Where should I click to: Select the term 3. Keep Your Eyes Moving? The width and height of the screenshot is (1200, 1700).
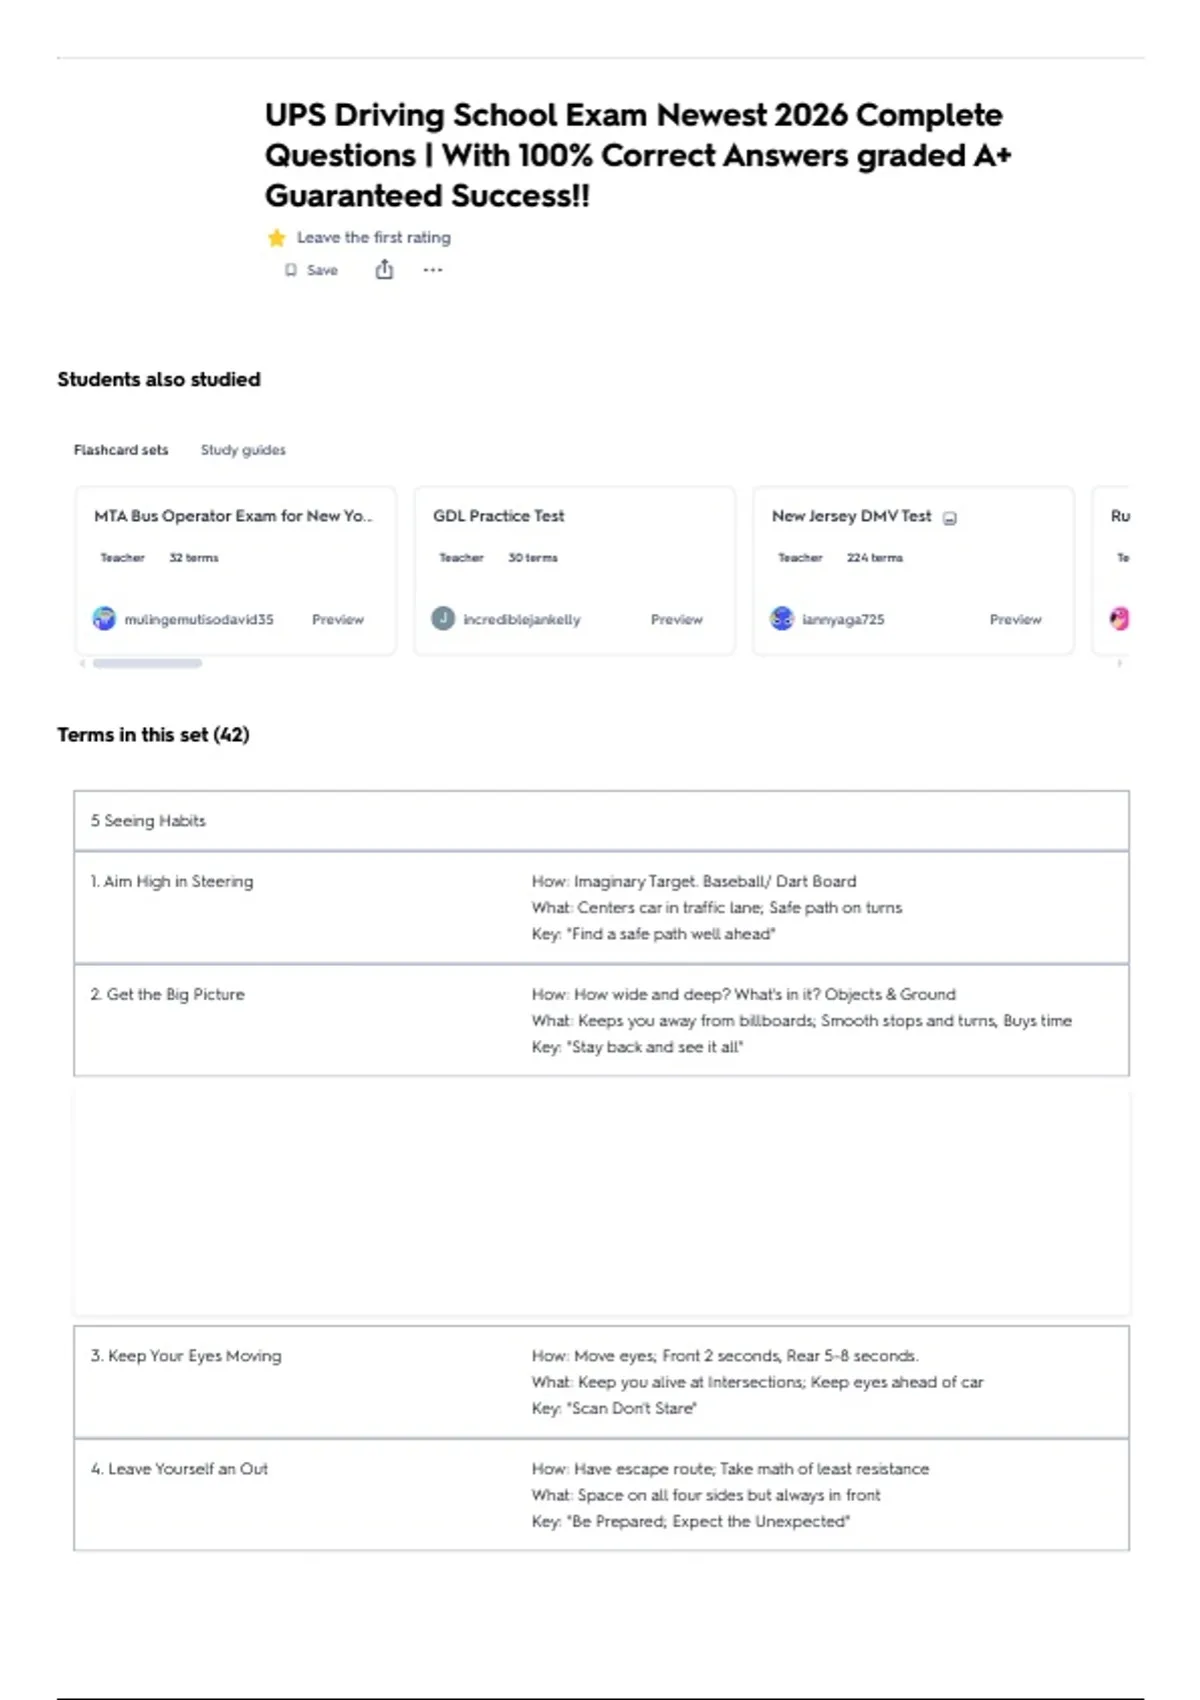pos(186,1356)
